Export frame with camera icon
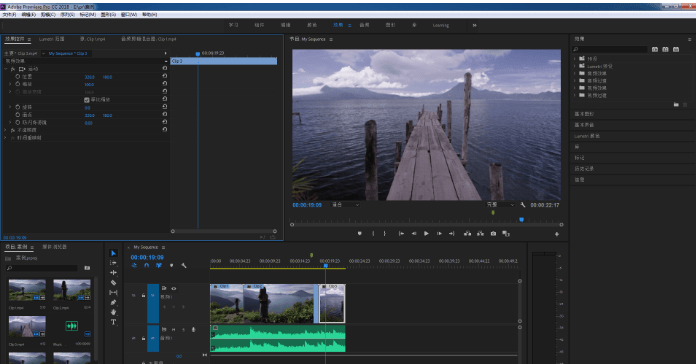 tap(493, 233)
